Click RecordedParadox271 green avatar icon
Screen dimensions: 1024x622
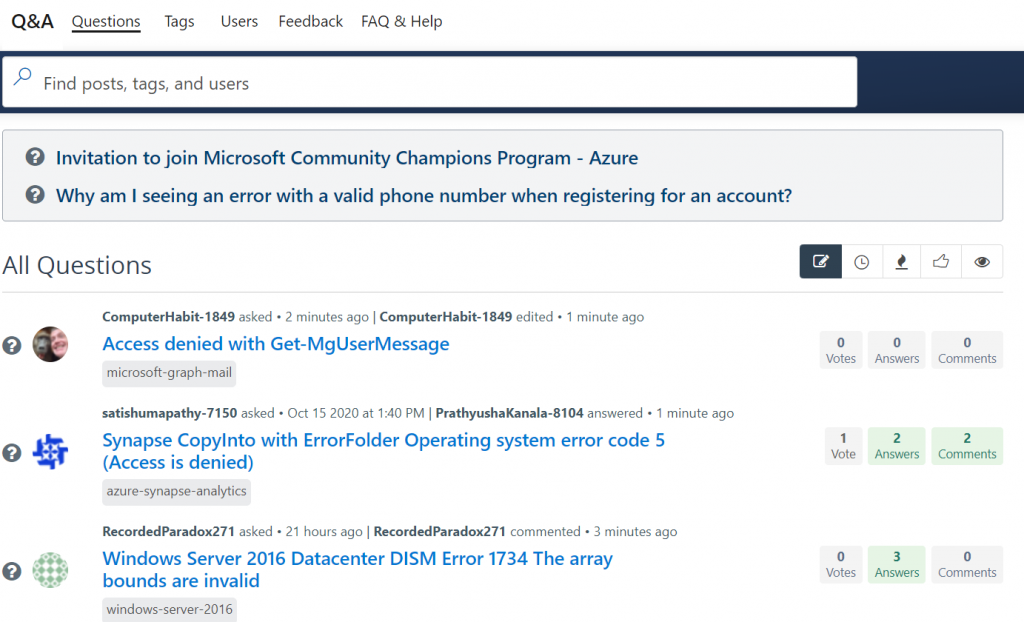click(x=50, y=570)
